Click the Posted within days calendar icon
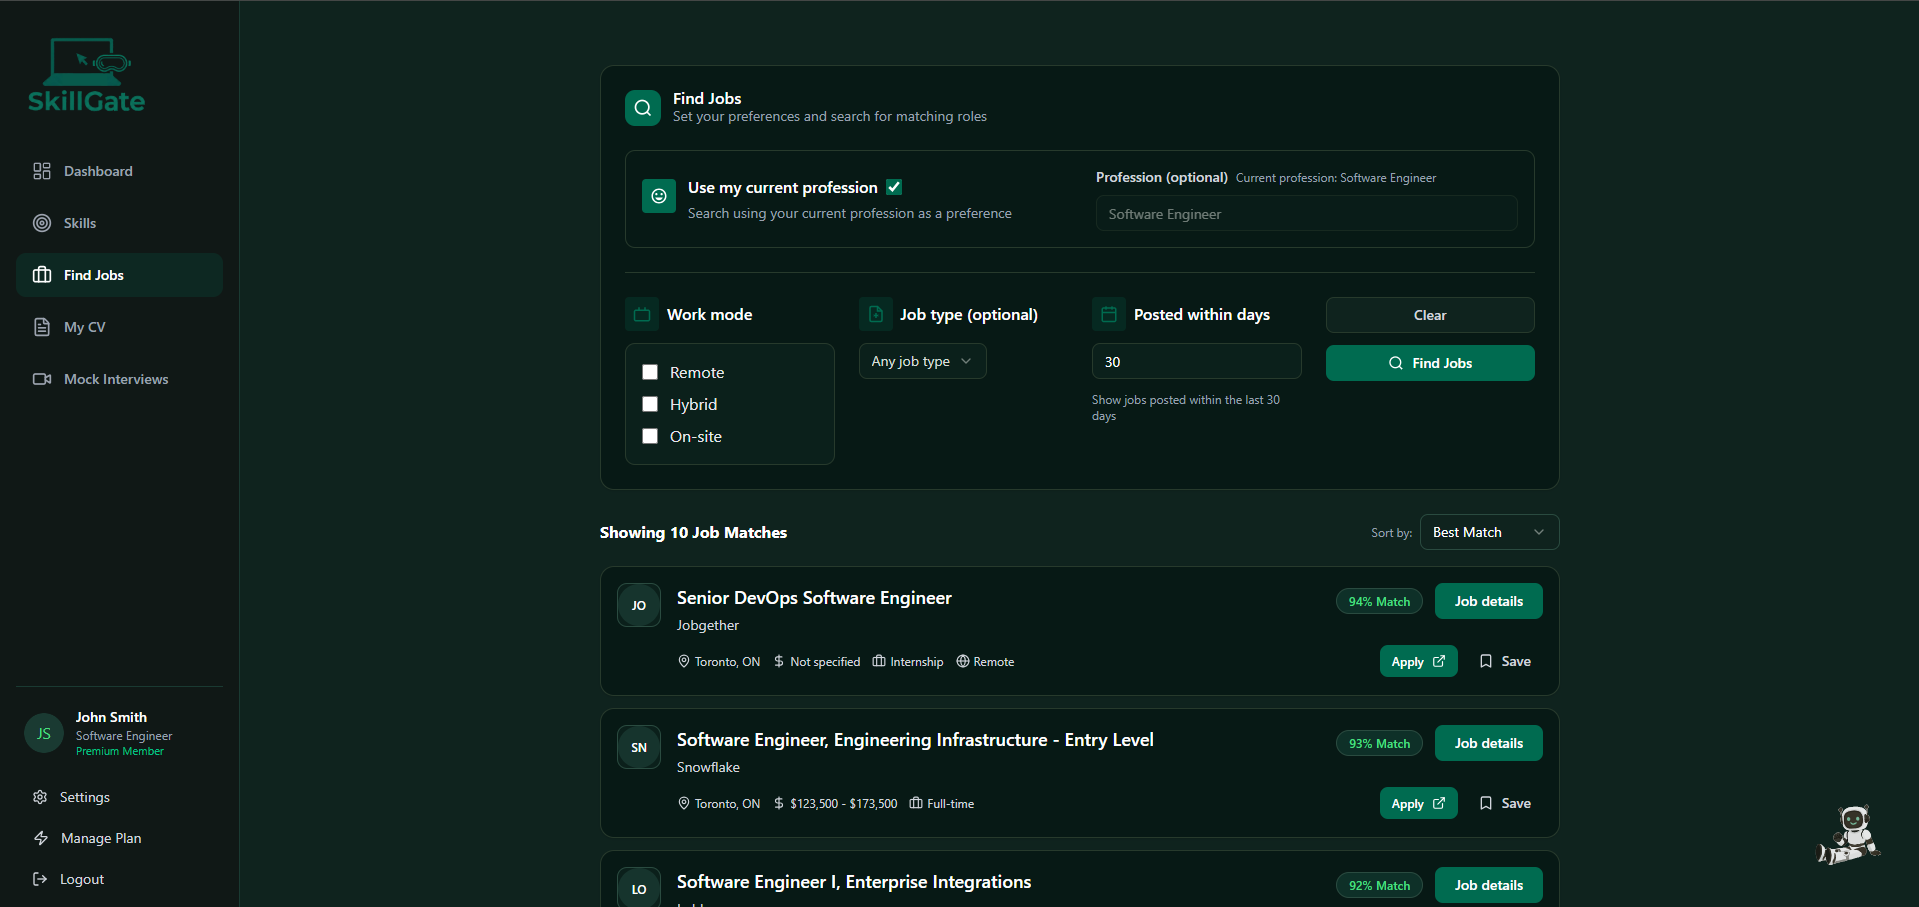The height and width of the screenshot is (907, 1919). pos(1109,314)
